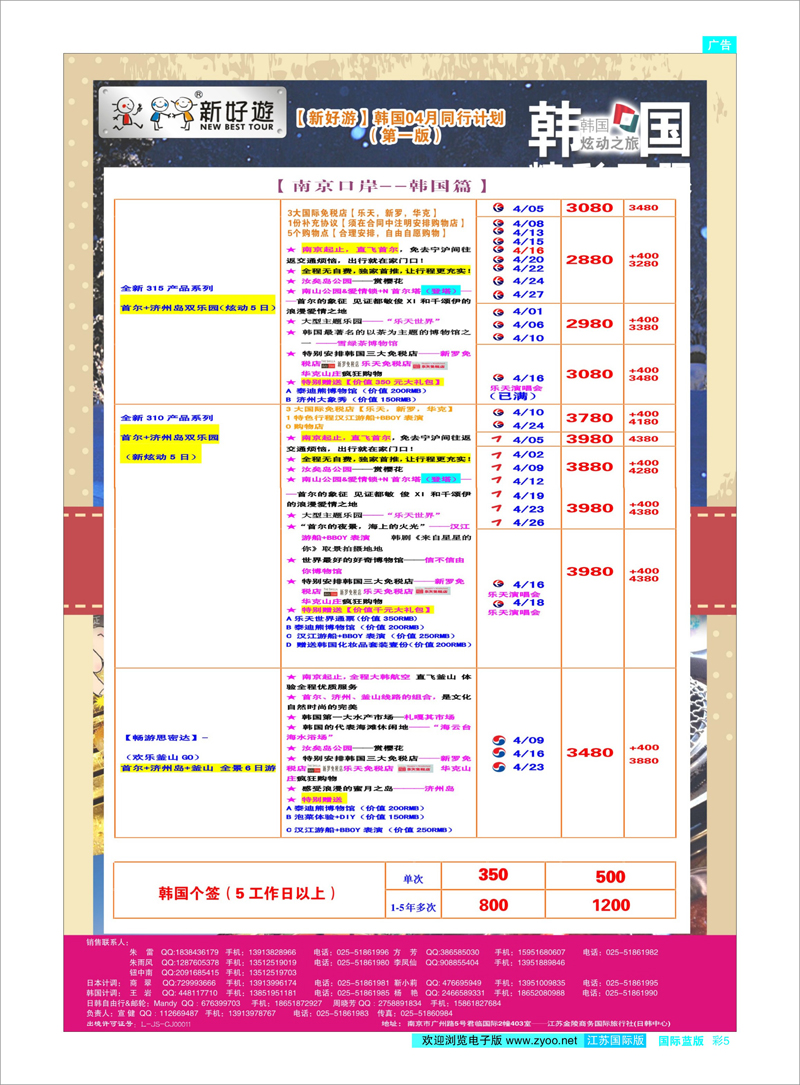
Task: Click the text 济州大象秀（价值150RMB）
Action: [x=356, y=399]
